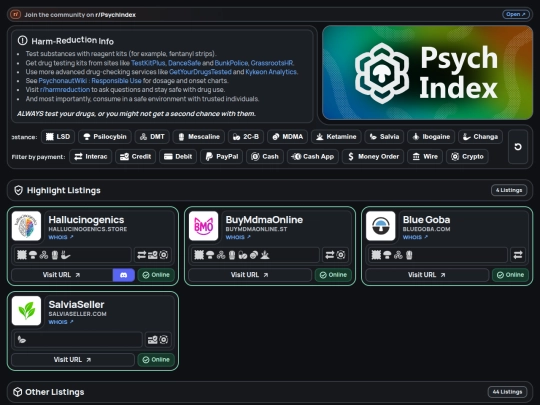This screenshot has width=540, height=405.
Task: Toggle the Changa substance filter
Action: (x=480, y=137)
